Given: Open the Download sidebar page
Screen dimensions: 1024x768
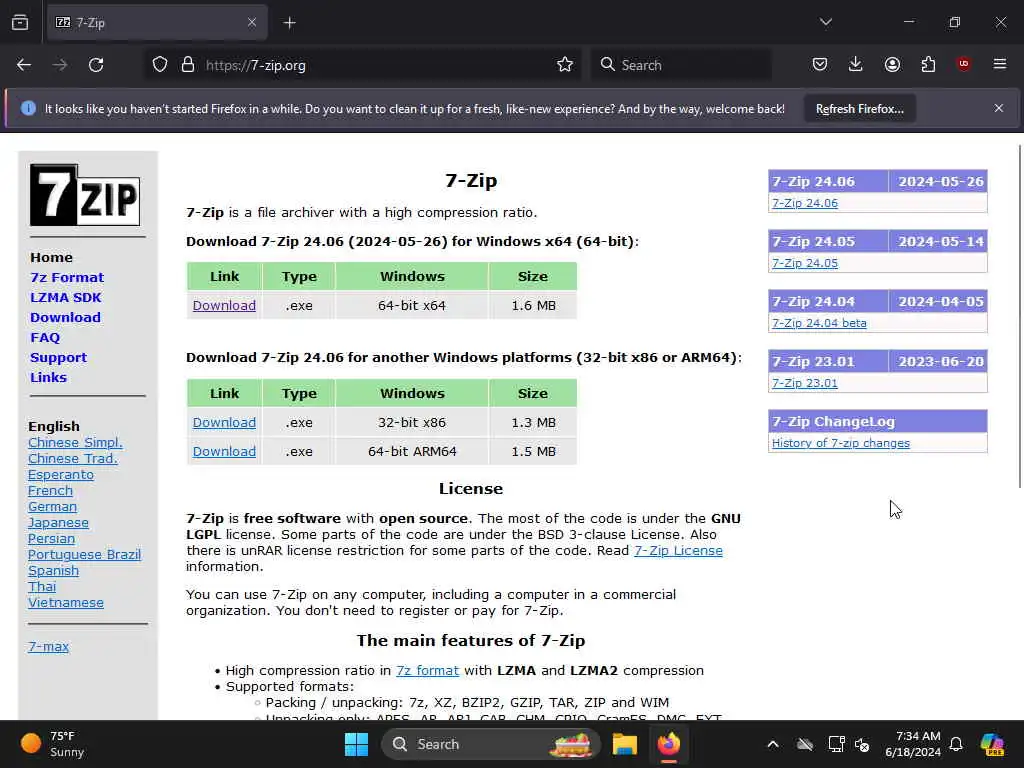Looking at the screenshot, I should tap(65, 317).
